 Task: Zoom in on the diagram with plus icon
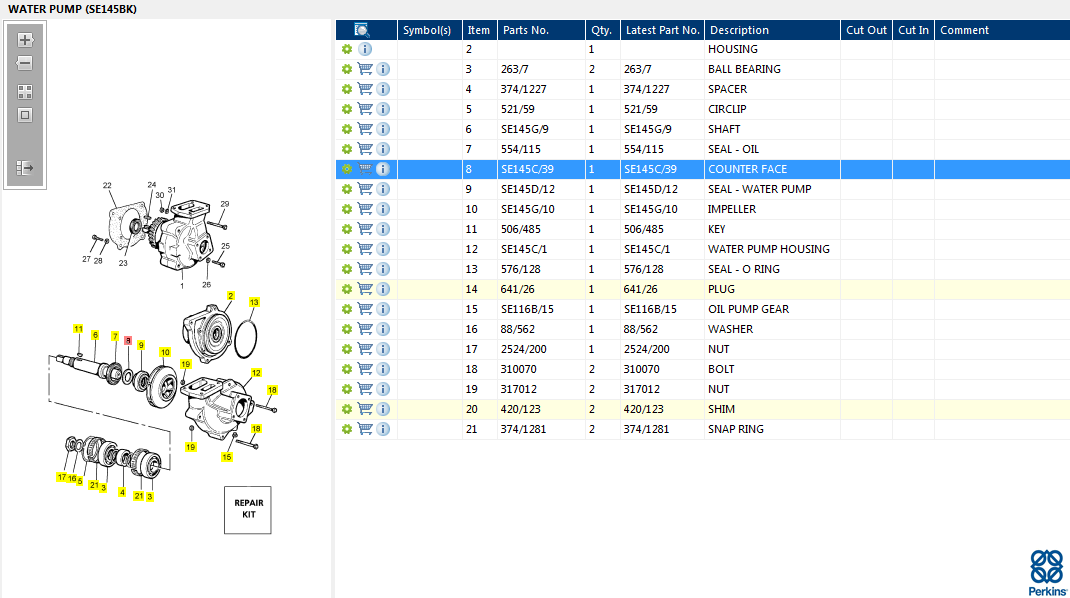point(25,40)
